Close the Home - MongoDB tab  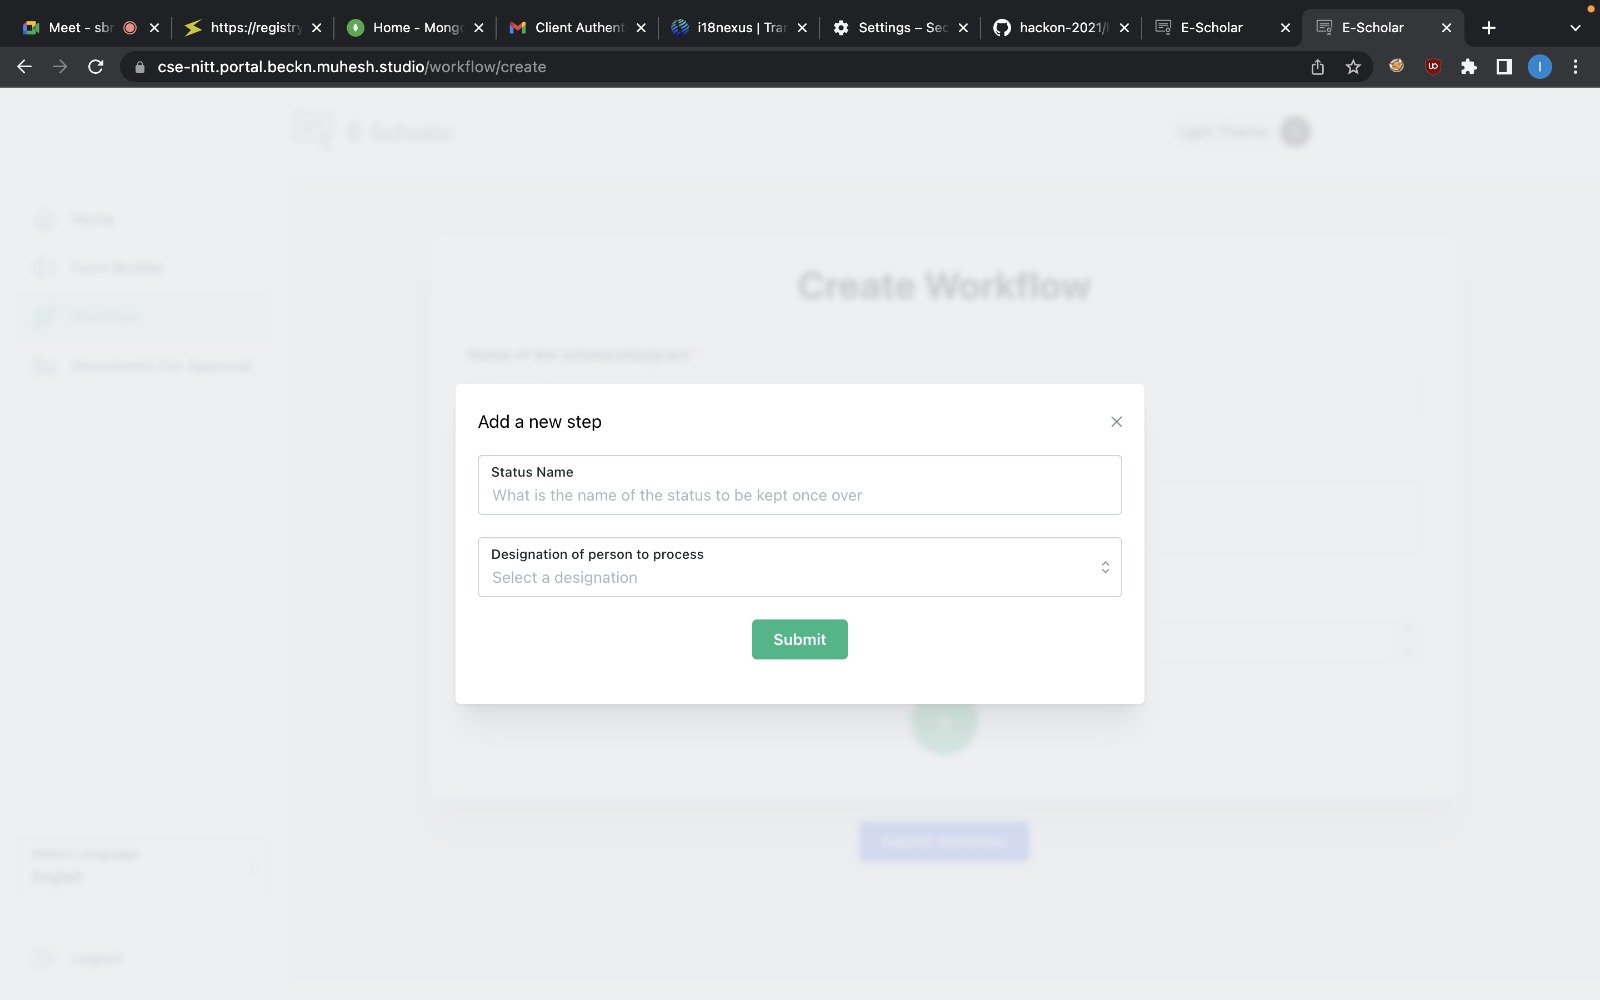pyautogui.click(x=479, y=28)
